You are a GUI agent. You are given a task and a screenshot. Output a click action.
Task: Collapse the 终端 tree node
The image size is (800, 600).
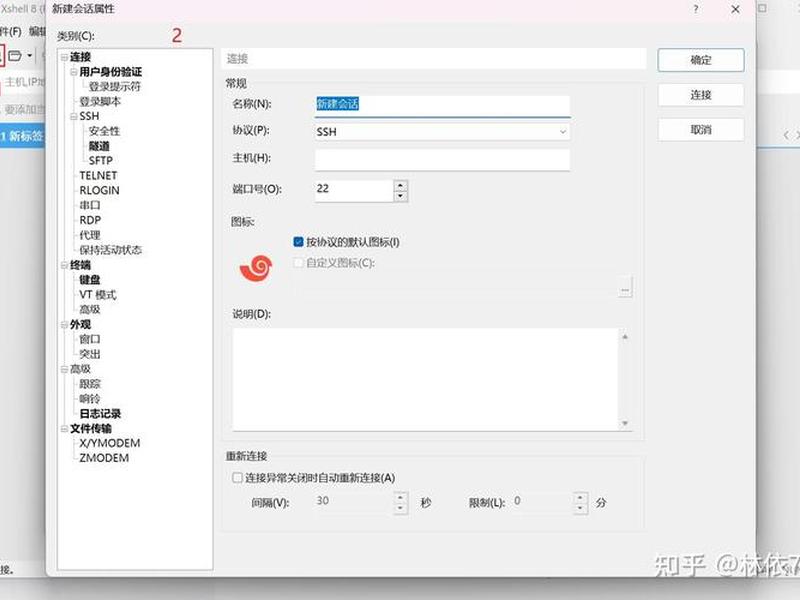point(64,265)
